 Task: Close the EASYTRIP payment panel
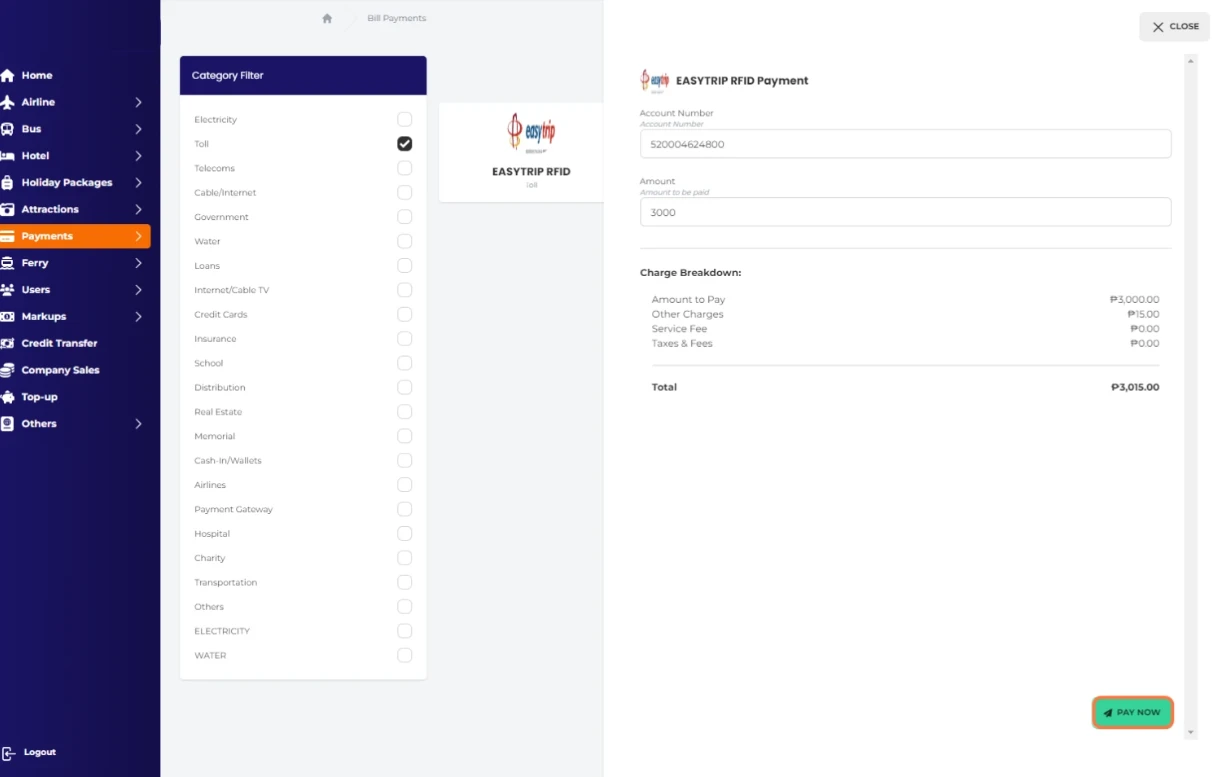pos(1174,27)
